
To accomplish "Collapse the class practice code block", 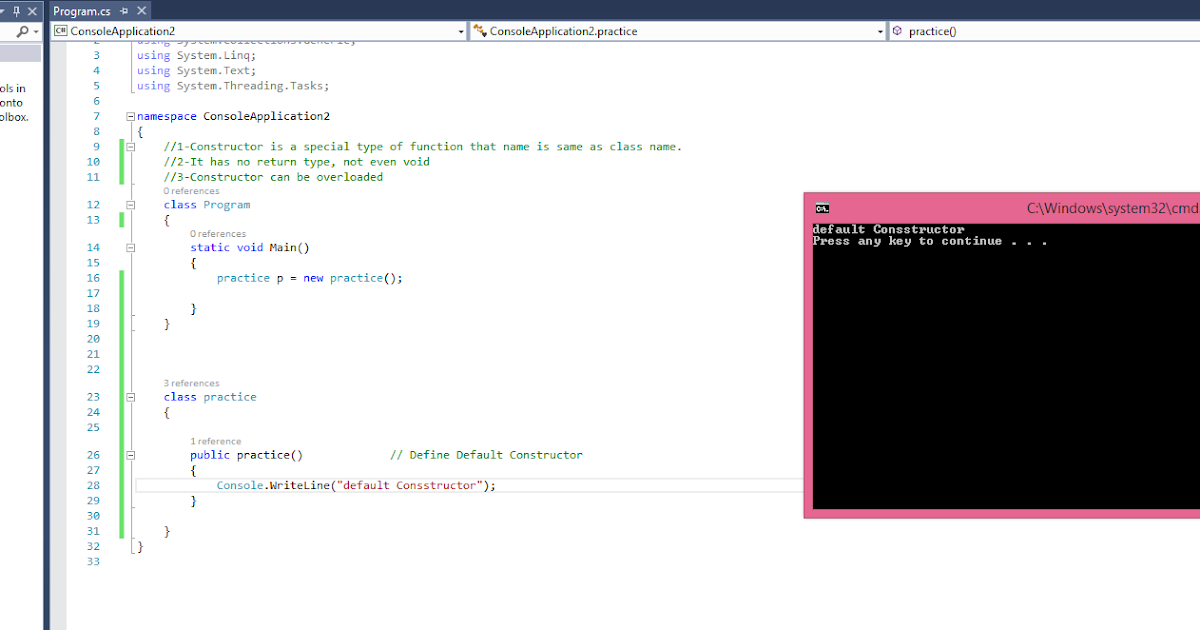I will point(130,397).
